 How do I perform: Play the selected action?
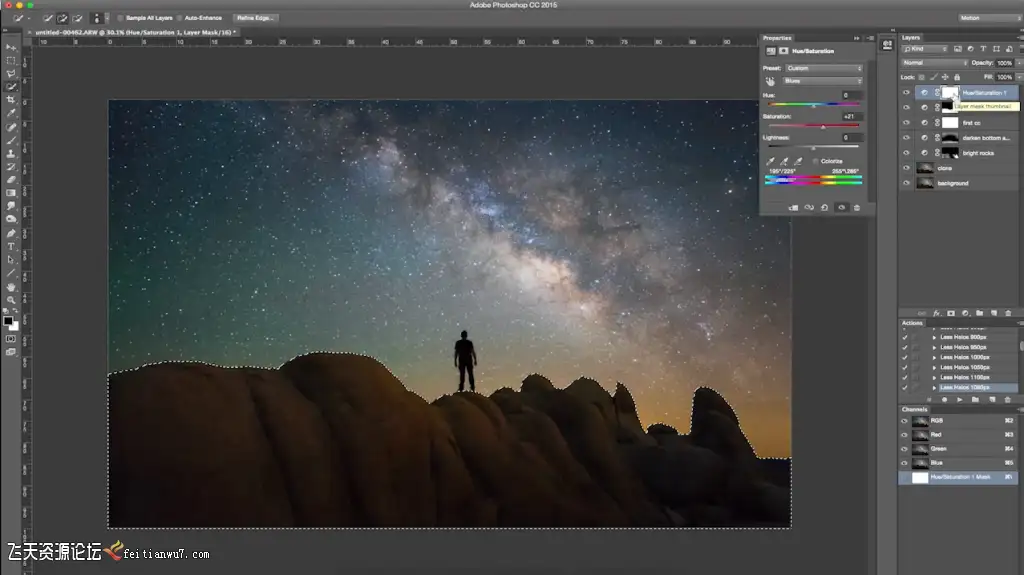point(959,399)
